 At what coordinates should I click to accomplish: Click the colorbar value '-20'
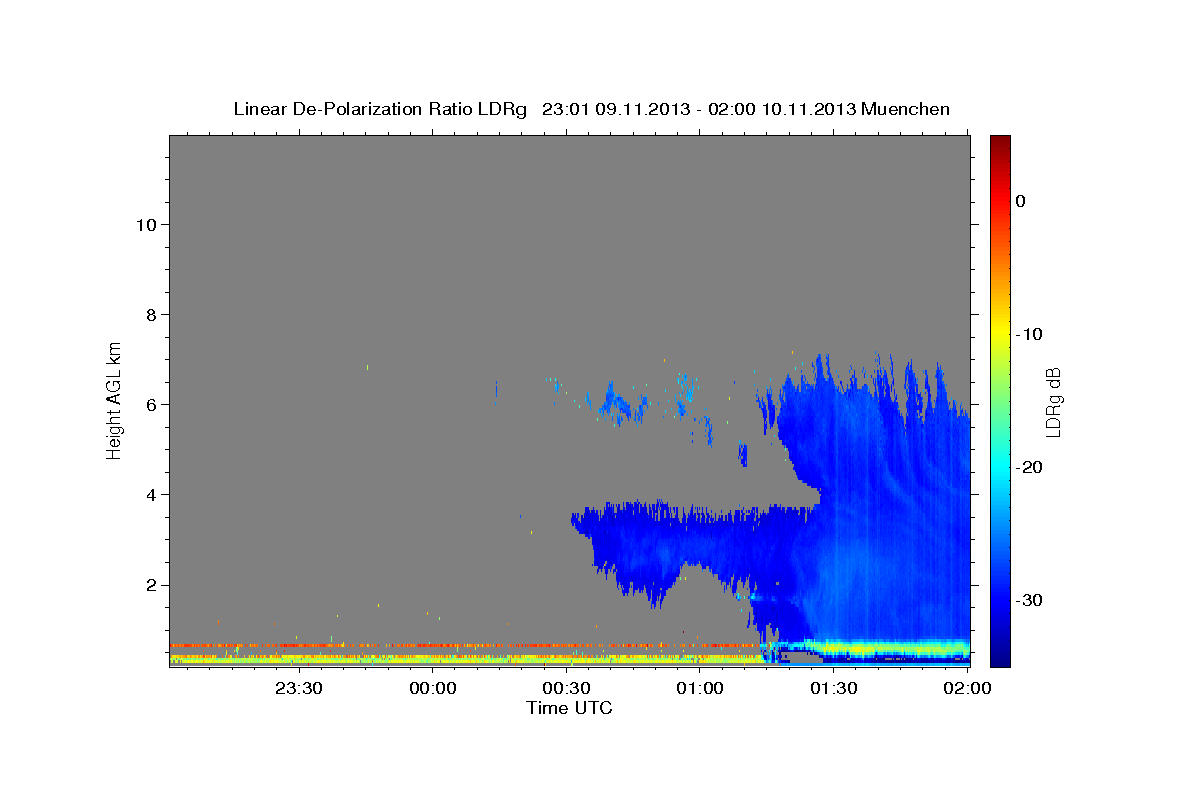(1030, 467)
